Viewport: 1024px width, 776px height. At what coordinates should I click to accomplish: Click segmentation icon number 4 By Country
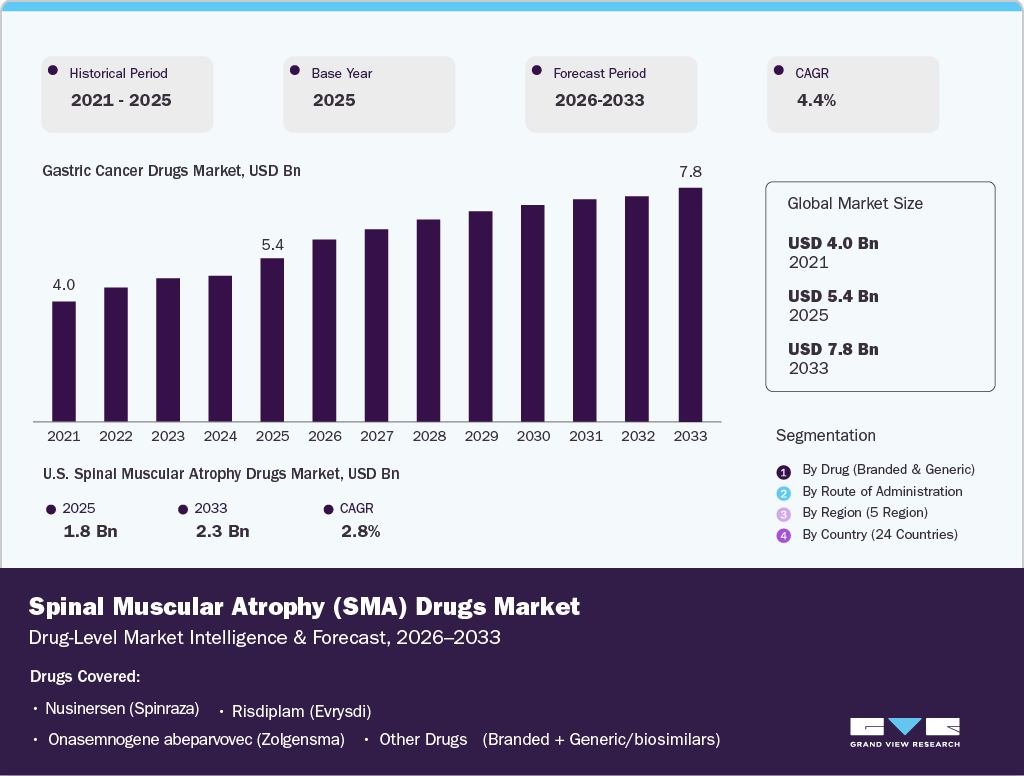point(784,536)
